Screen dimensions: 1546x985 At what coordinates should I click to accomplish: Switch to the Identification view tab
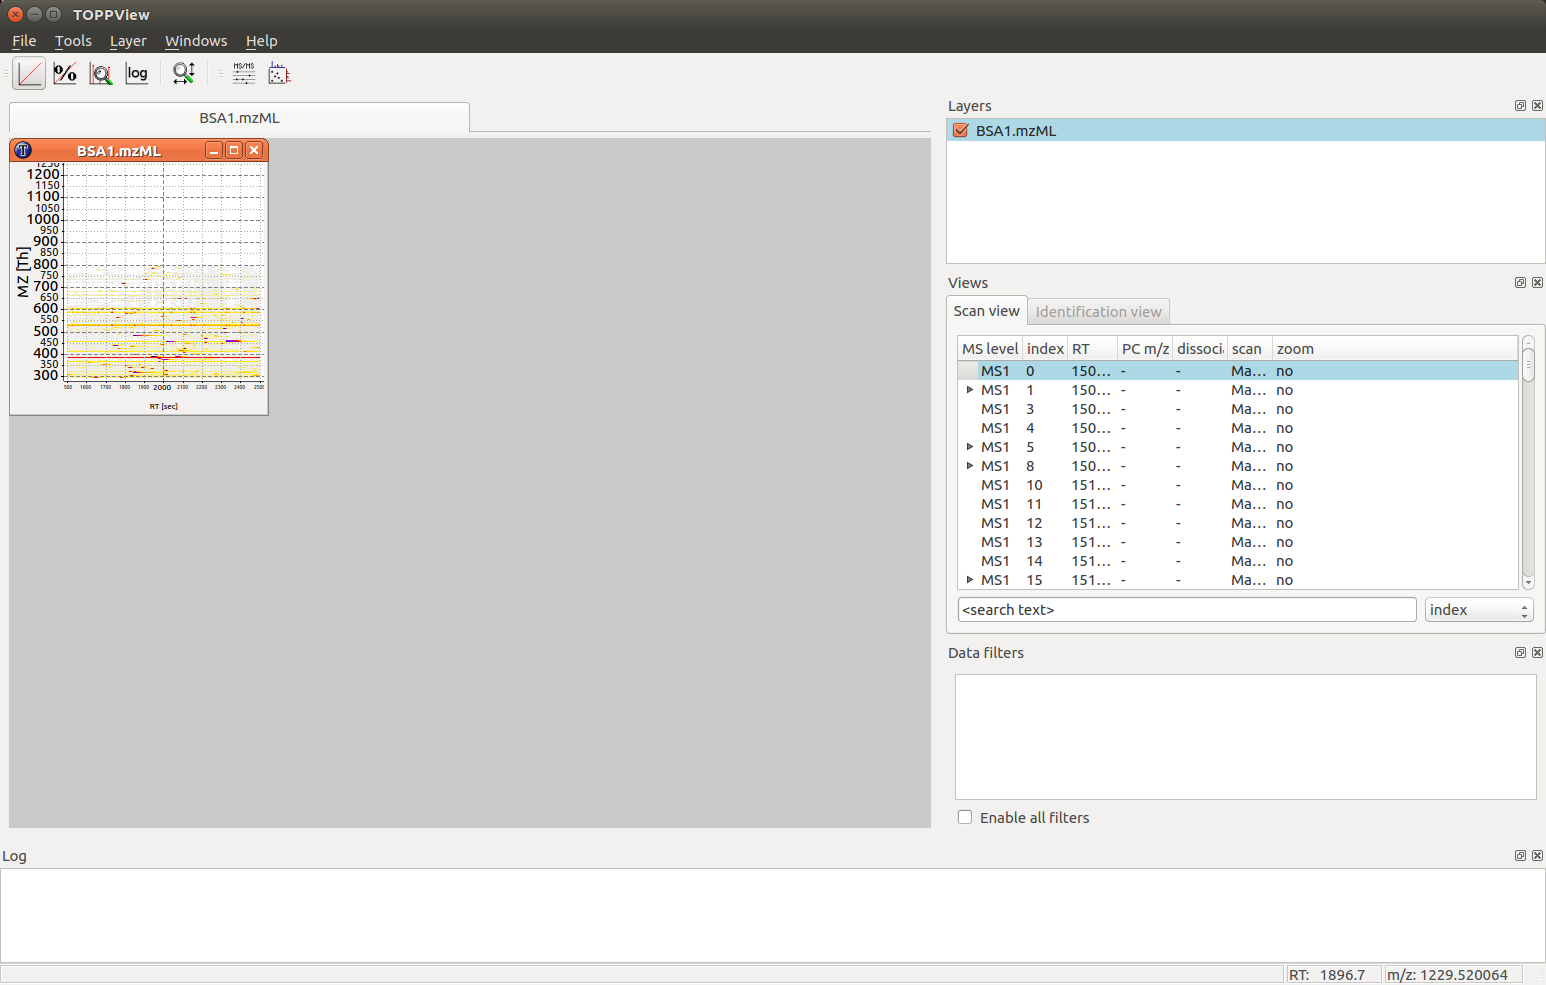point(1098,311)
